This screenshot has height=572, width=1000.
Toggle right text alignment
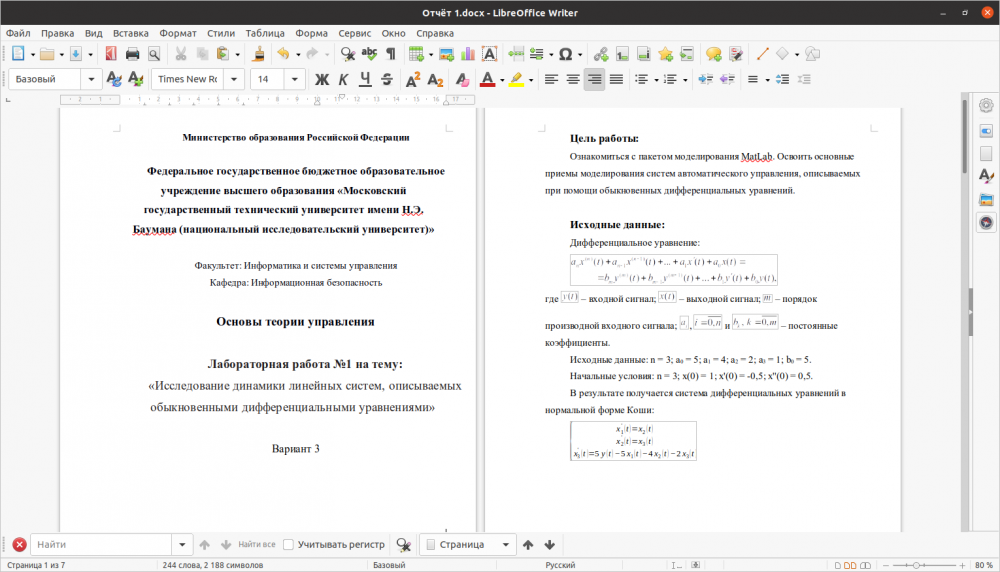[595, 79]
